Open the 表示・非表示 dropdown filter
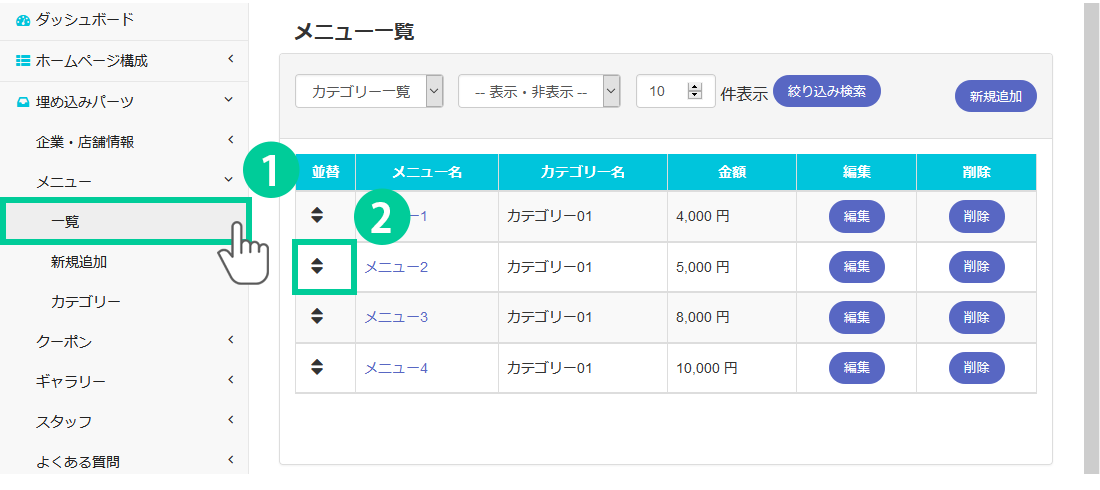The width and height of the screenshot is (1100, 490). point(538,91)
